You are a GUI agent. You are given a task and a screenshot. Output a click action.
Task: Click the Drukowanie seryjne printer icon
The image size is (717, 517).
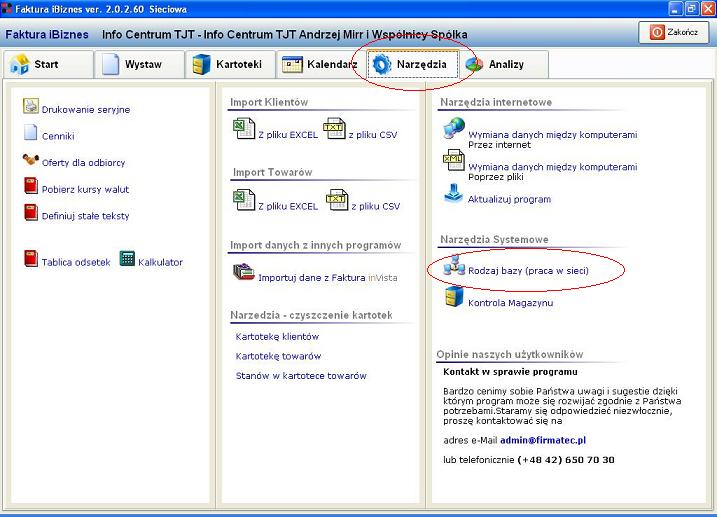click(31, 106)
